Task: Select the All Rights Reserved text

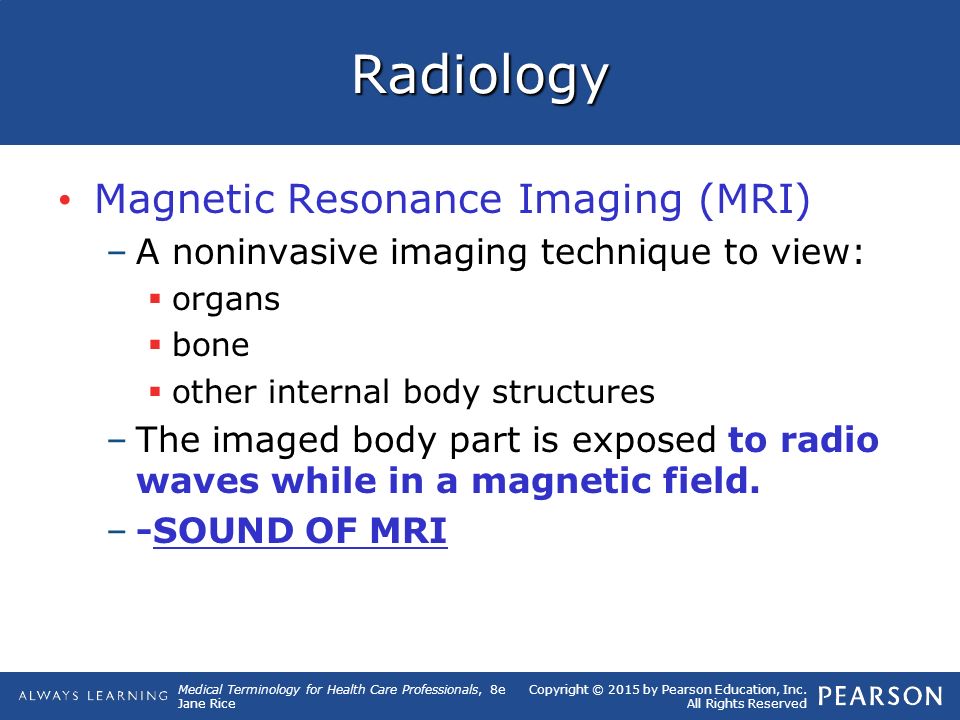Action: pyautogui.click(x=746, y=704)
